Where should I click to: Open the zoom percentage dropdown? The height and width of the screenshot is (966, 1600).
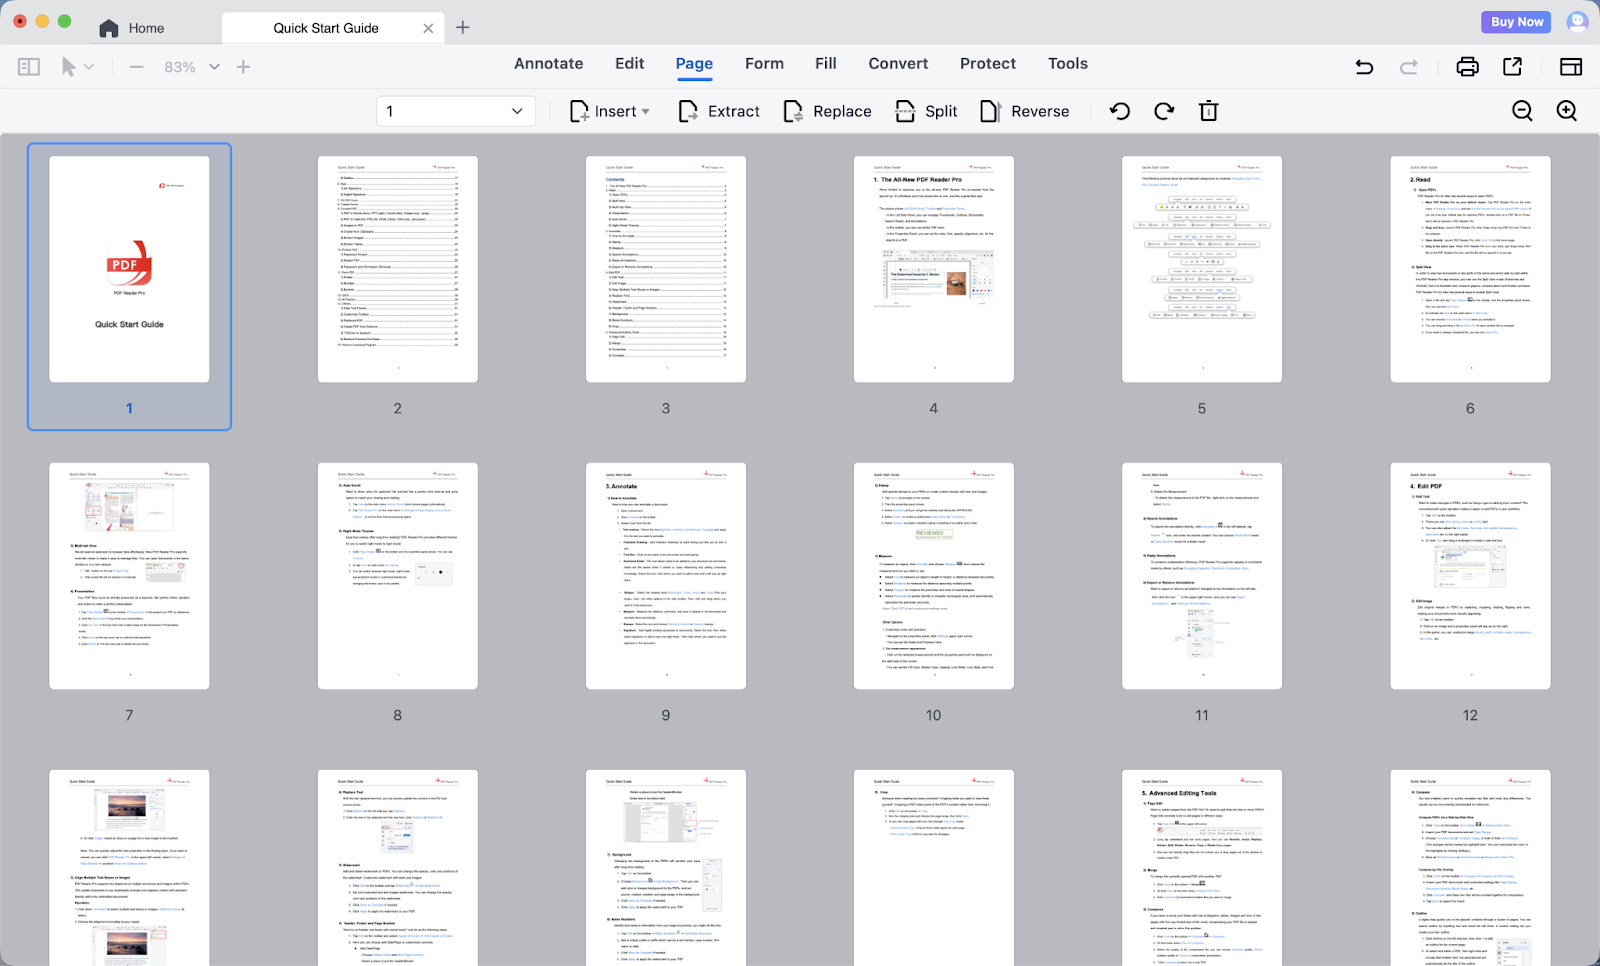(x=214, y=67)
